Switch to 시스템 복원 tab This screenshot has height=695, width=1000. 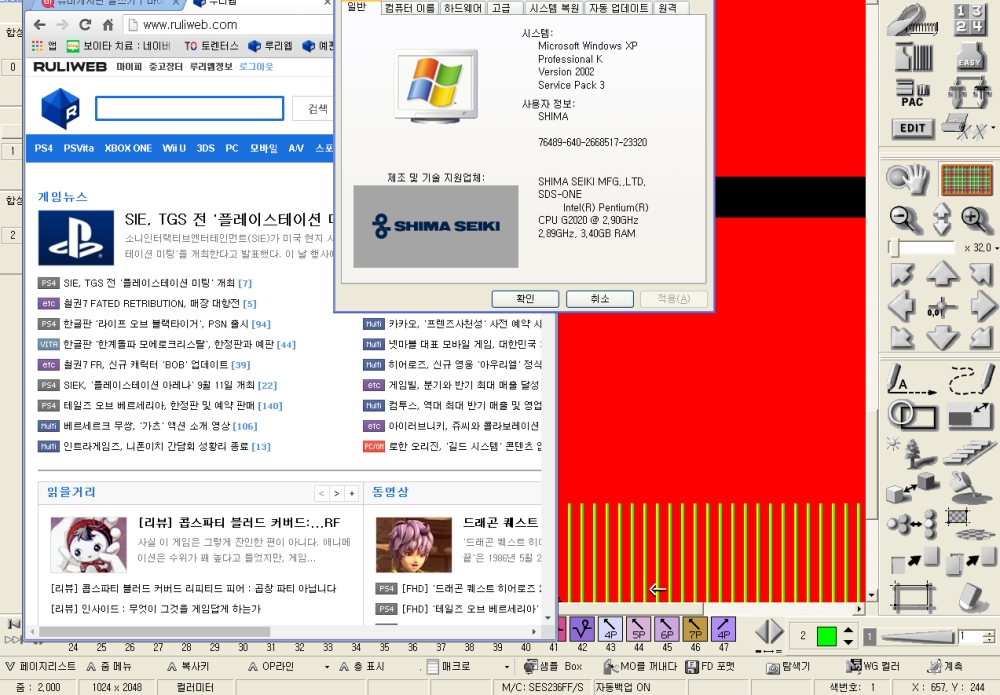coord(554,8)
